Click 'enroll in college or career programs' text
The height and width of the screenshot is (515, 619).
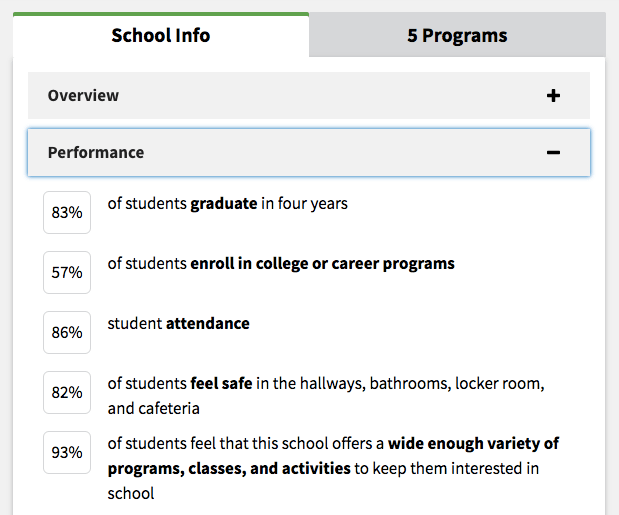click(x=322, y=264)
